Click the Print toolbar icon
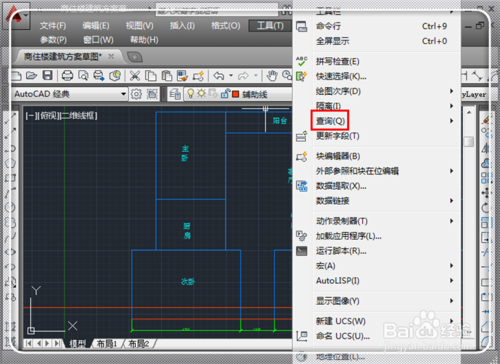This screenshot has height=364, width=500. tap(67, 76)
